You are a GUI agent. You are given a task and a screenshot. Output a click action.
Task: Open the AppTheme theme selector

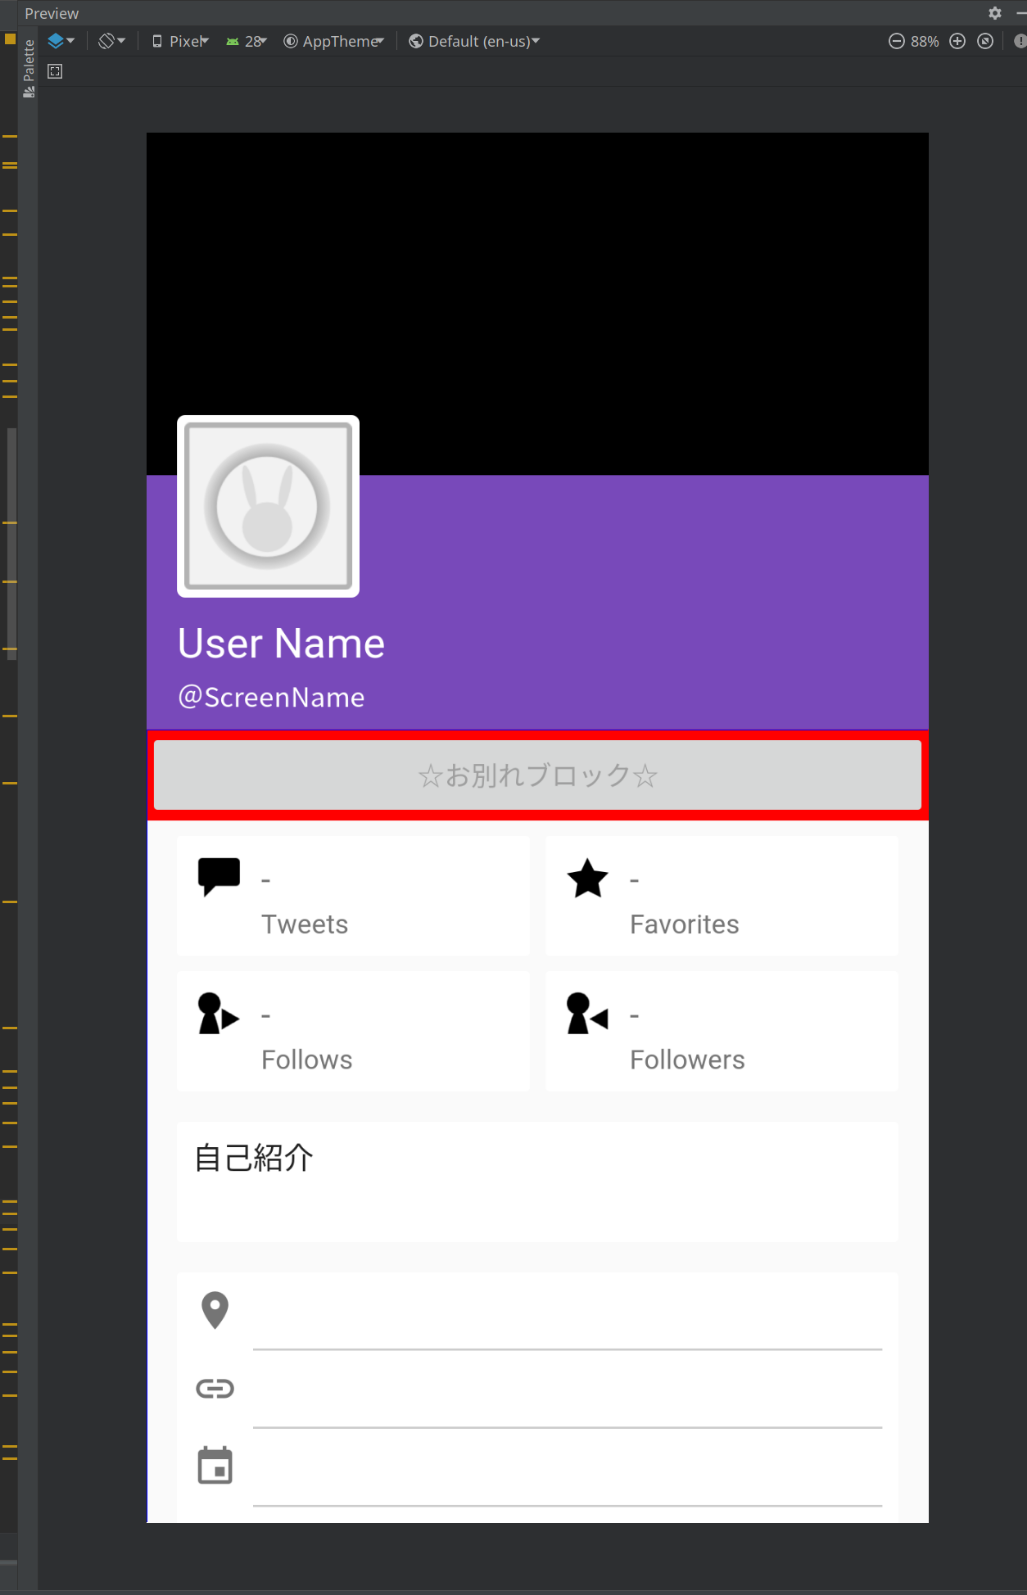click(x=334, y=41)
